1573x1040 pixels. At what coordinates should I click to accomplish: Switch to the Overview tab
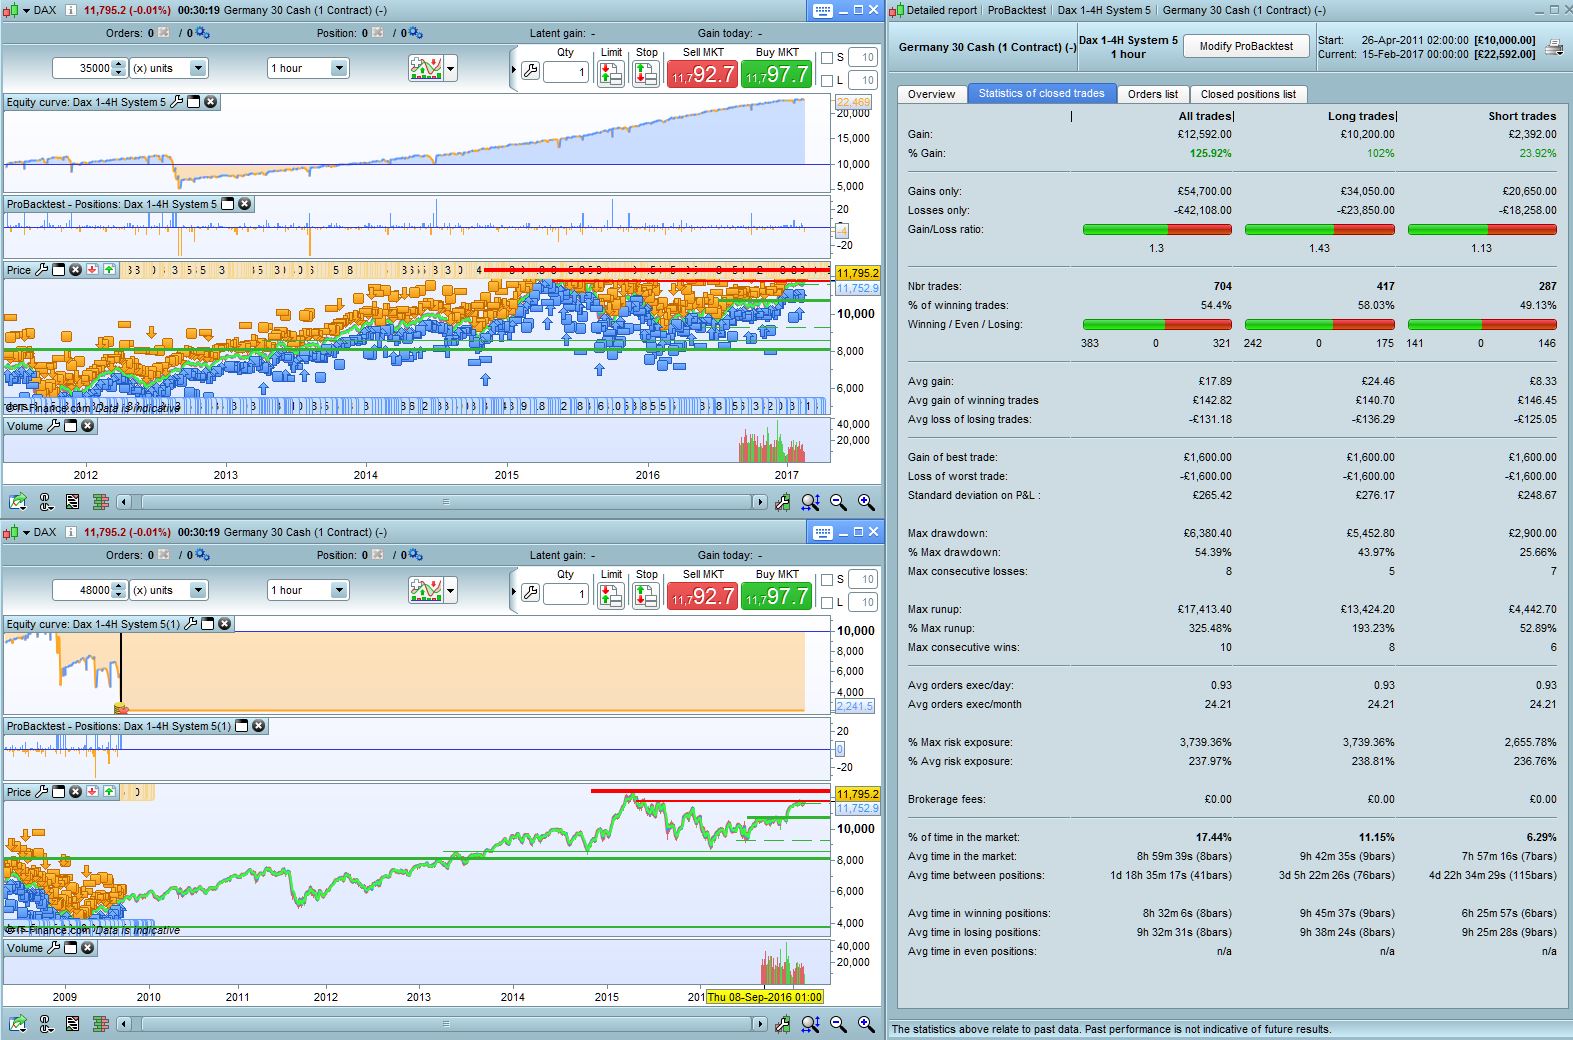point(932,94)
